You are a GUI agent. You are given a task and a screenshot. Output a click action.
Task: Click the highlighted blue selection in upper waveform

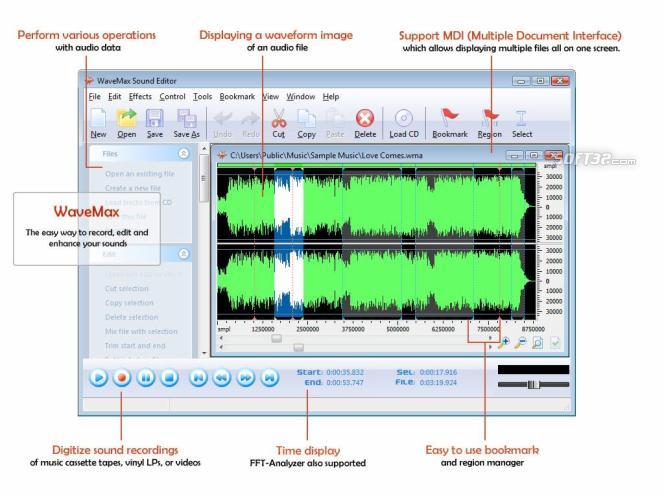pos(289,205)
